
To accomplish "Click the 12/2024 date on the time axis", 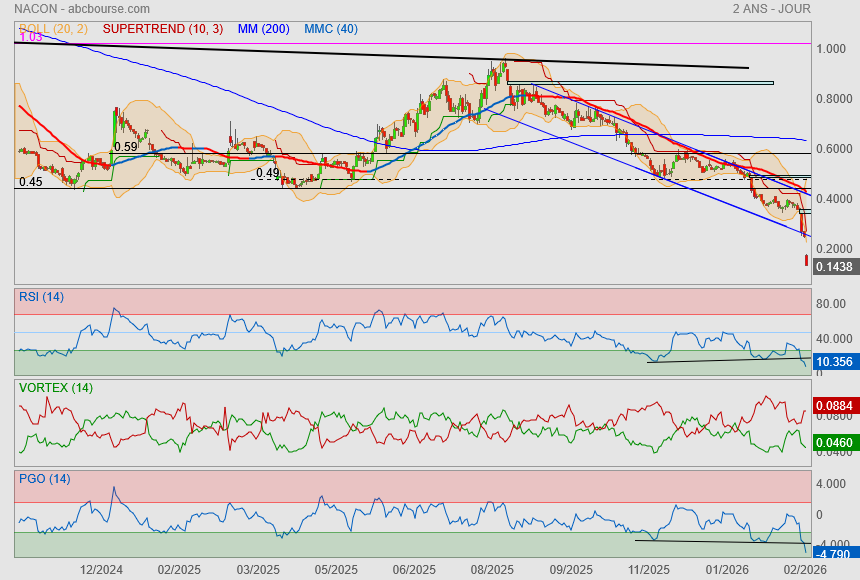I will [101, 569].
